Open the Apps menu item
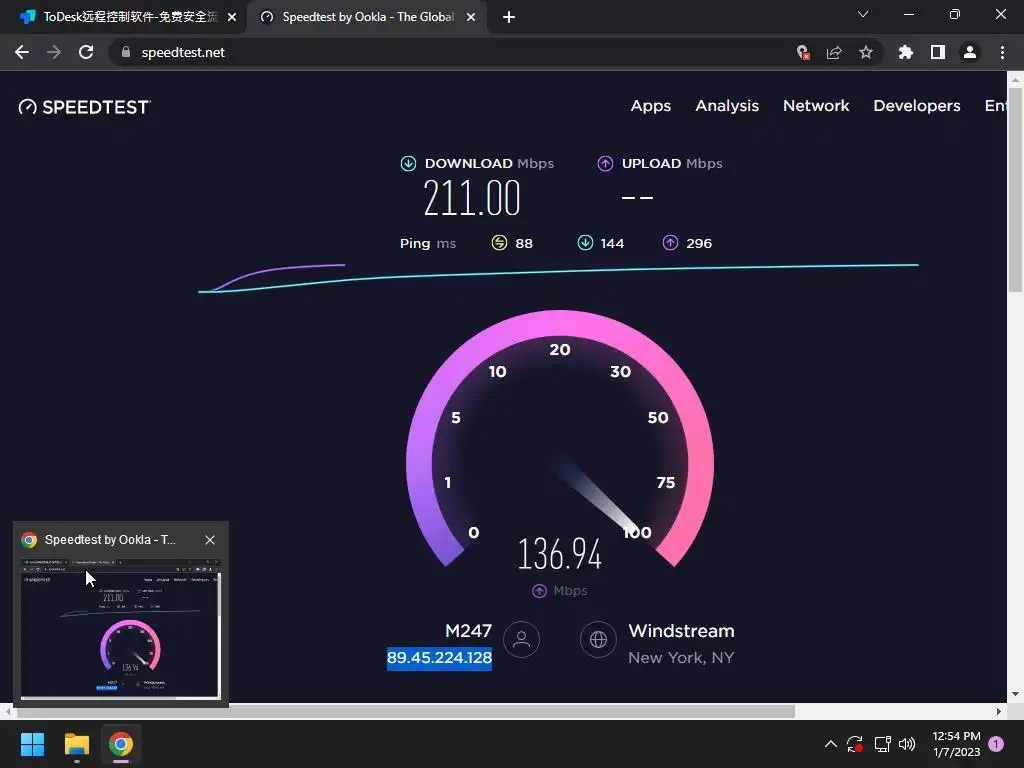The image size is (1024, 768). pyautogui.click(x=650, y=106)
